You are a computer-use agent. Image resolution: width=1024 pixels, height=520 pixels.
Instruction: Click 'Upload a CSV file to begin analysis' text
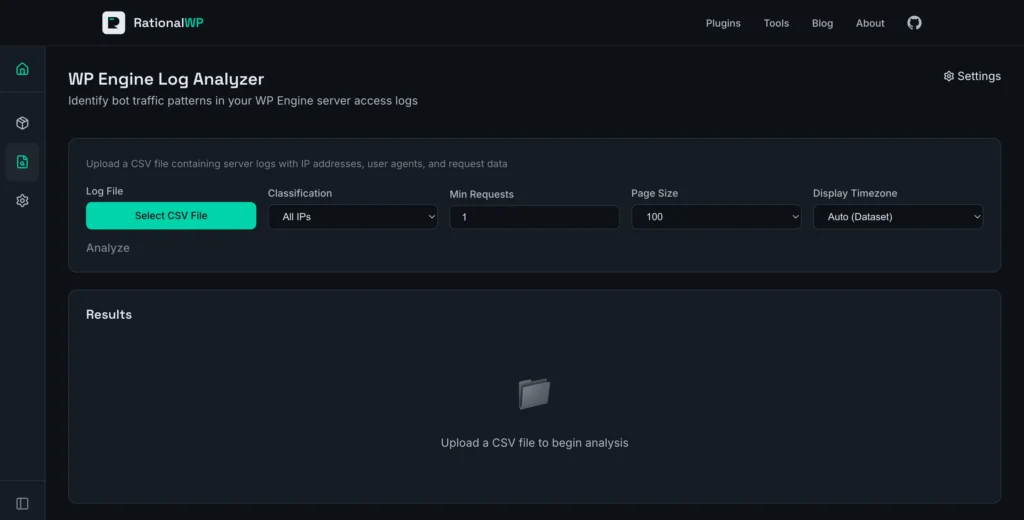click(534, 443)
